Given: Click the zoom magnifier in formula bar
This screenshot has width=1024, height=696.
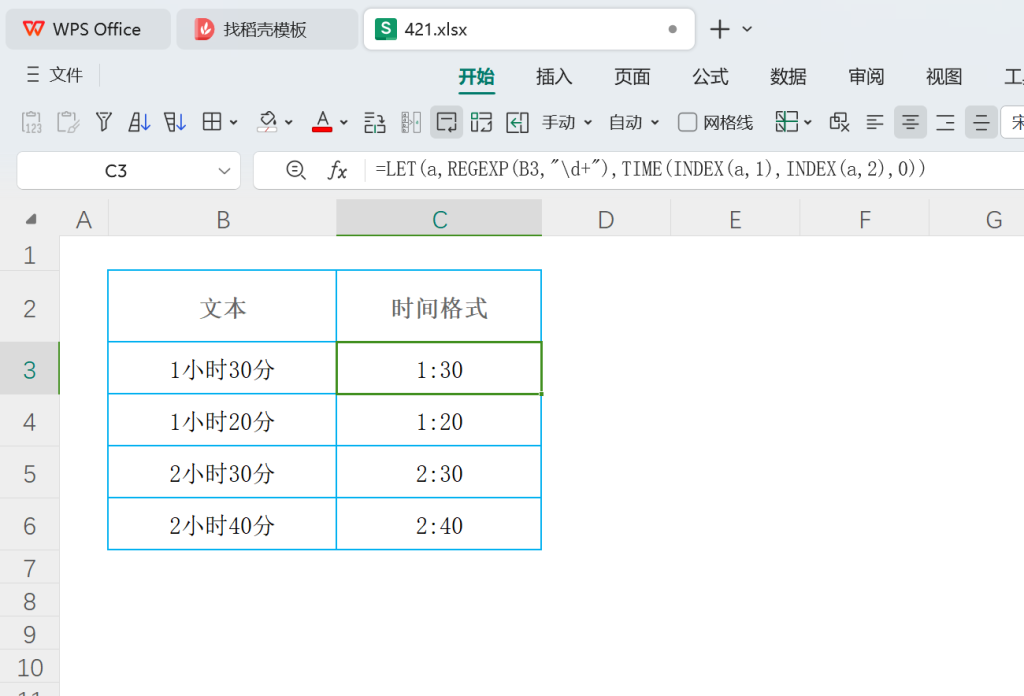Looking at the screenshot, I should [296, 170].
